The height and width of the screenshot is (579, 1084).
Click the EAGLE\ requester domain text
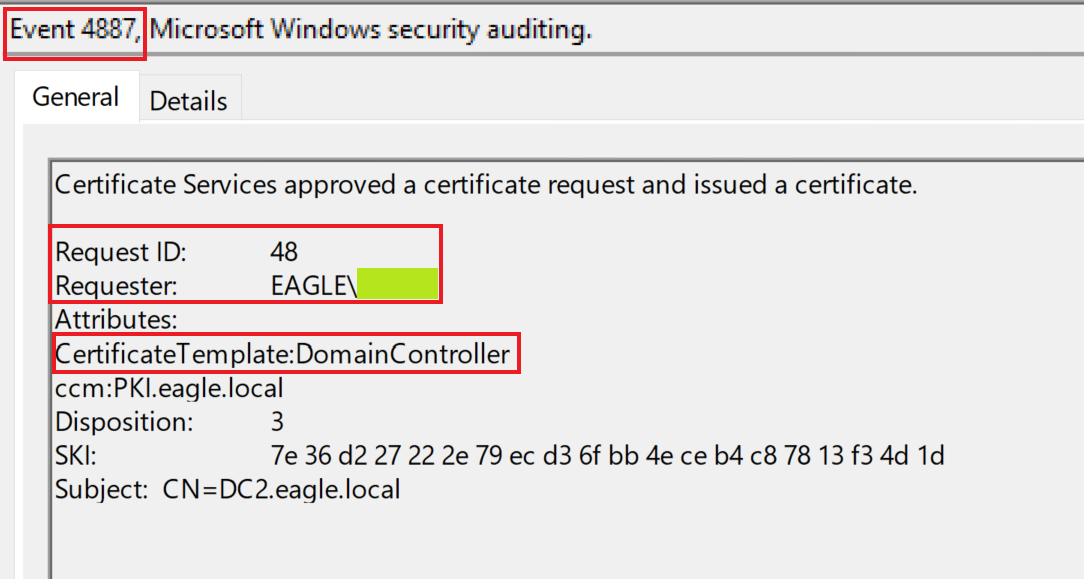(313, 286)
